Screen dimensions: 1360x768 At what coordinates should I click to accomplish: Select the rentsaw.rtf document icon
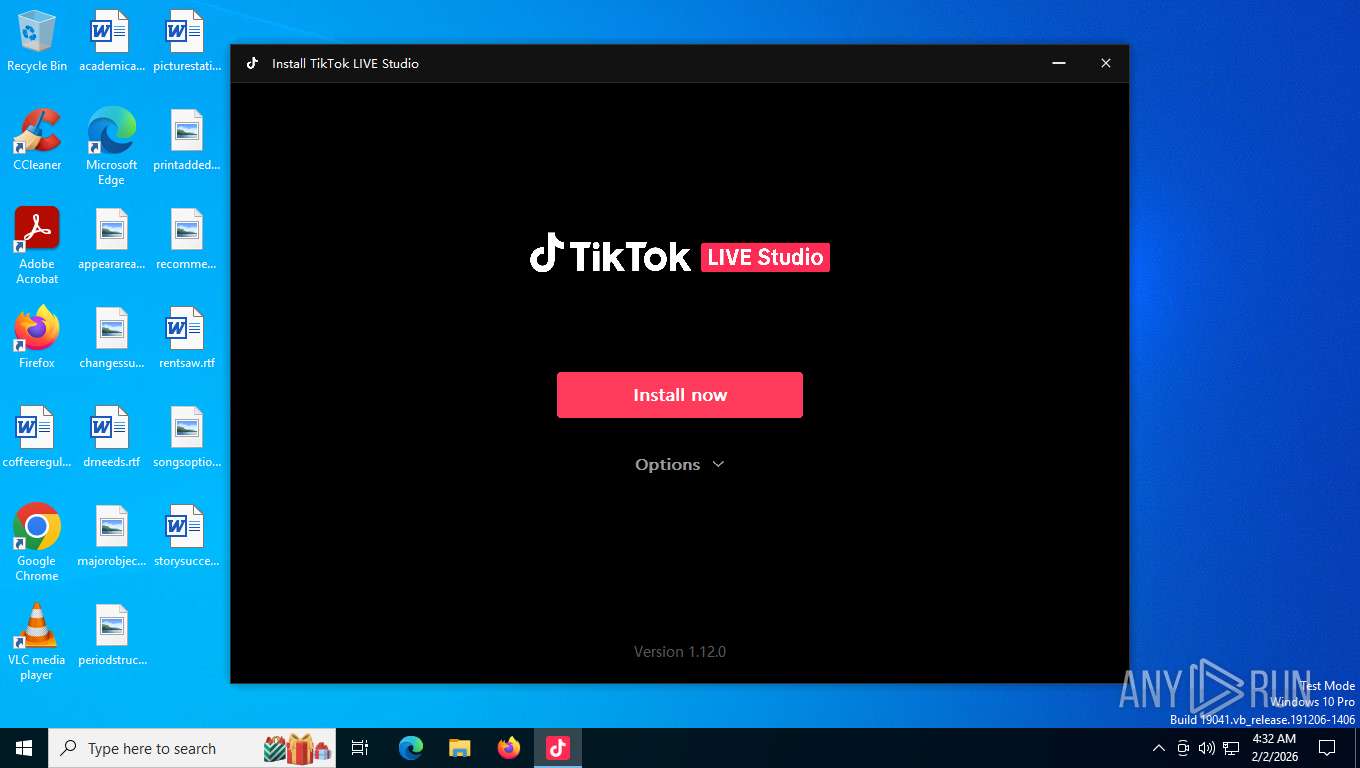click(x=186, y=338)
